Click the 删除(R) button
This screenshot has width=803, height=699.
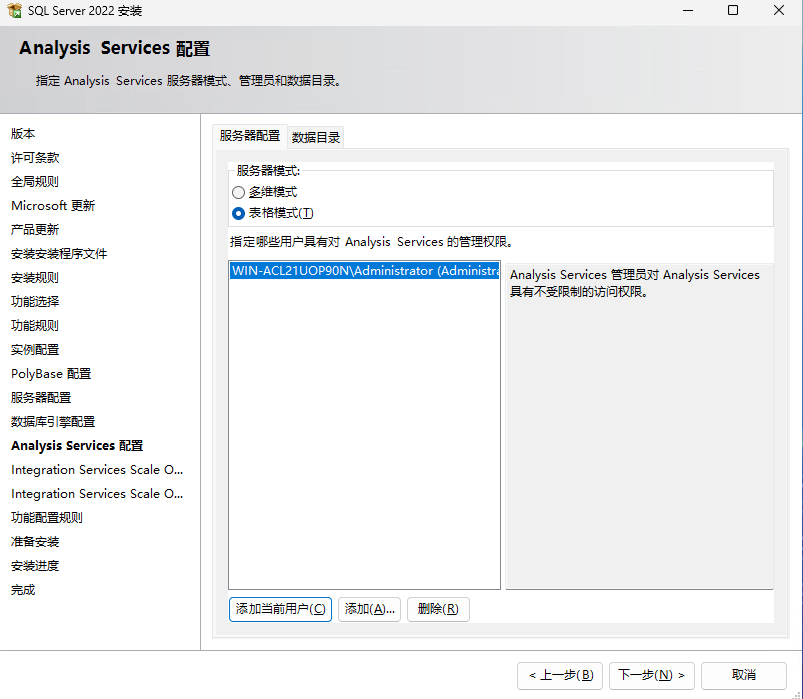pyautogui.click(x=438, y=609)
